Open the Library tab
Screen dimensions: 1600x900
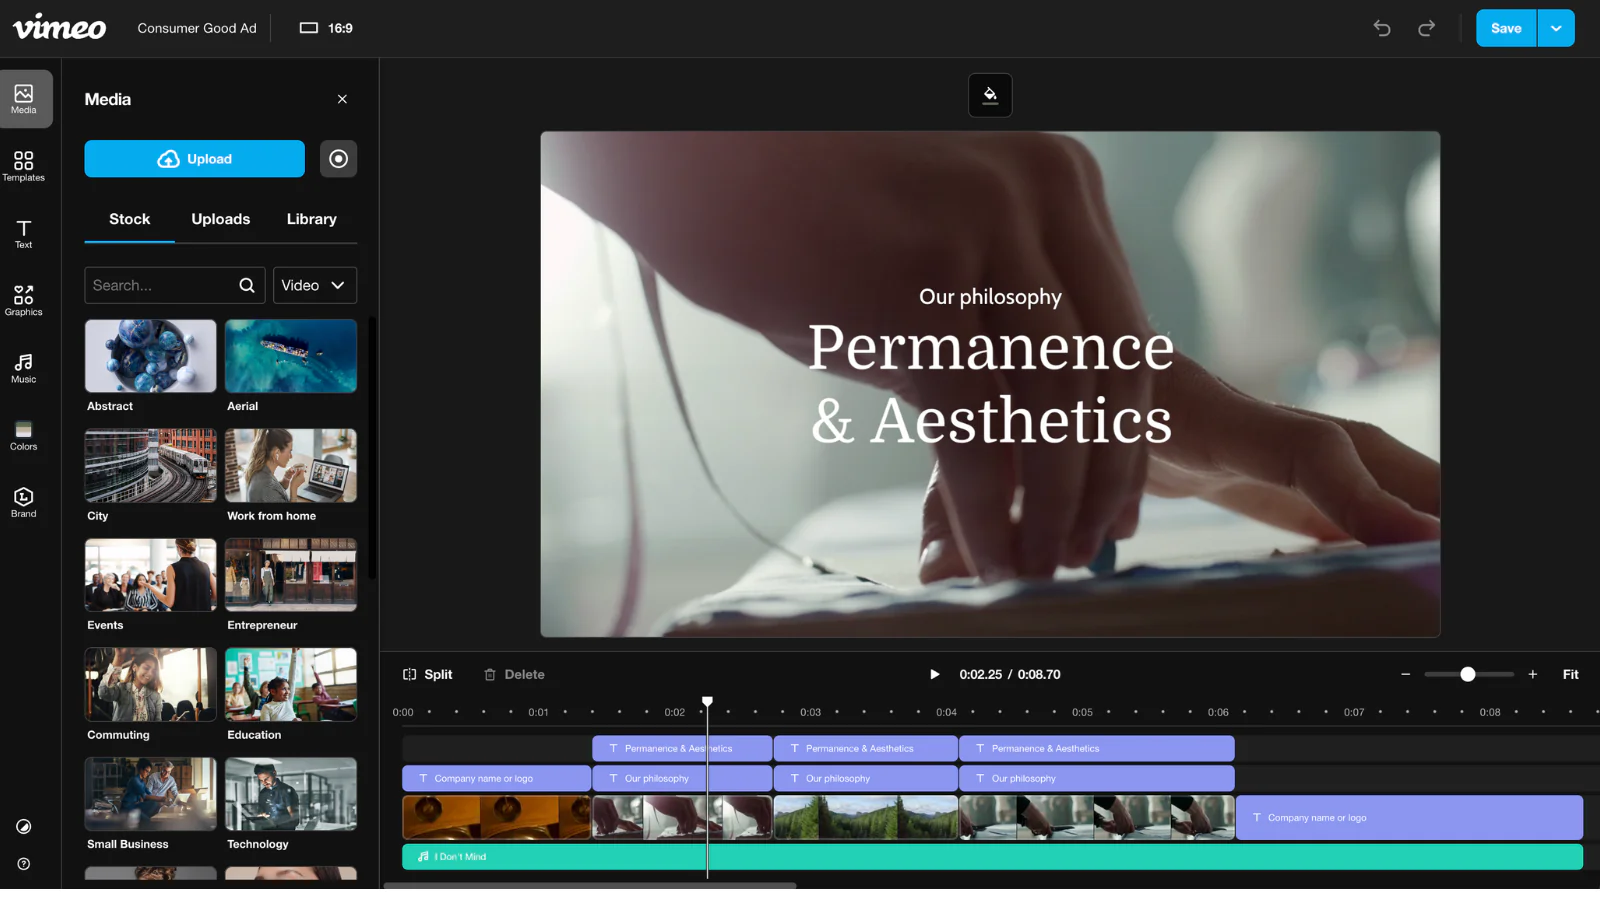point(311,219)
